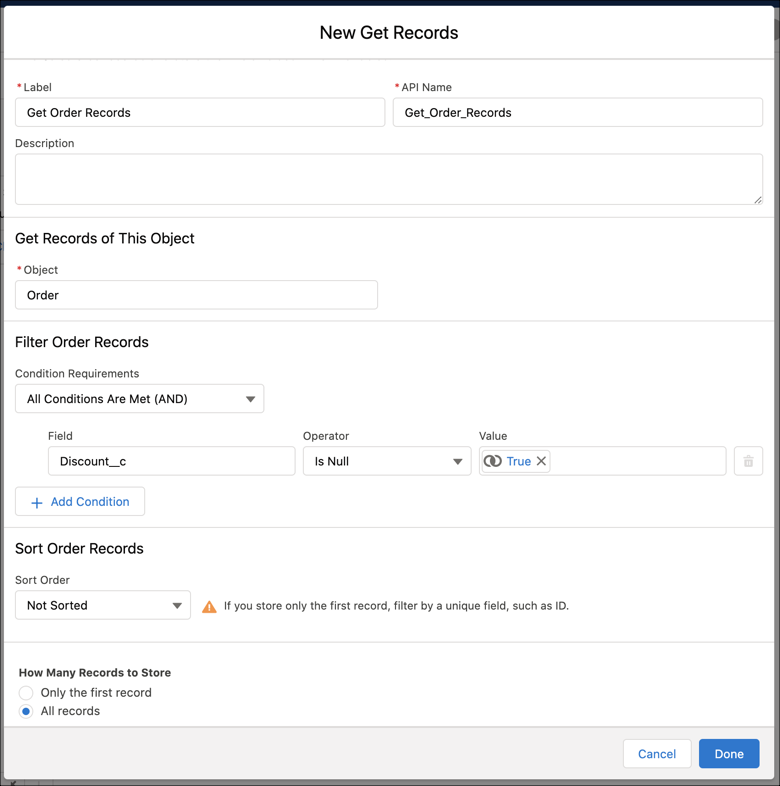Click inside the Description text area
Screen dimensions: 780x786
[x=388, y=179]
